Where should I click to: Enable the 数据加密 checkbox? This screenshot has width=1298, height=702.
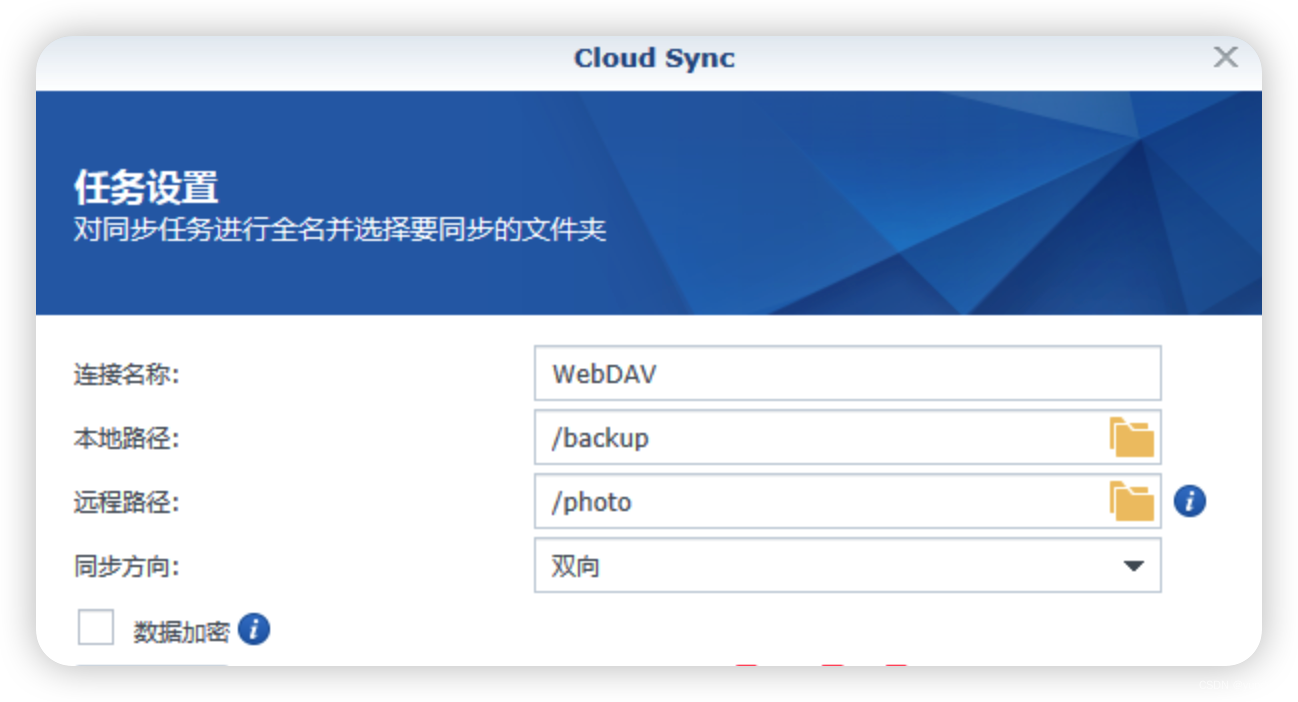coord(96,629)
